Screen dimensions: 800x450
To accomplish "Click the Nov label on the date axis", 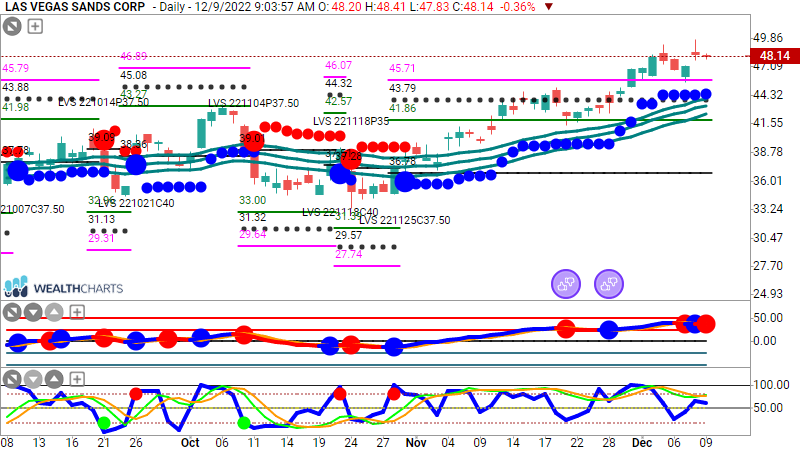I will (x=416, y=442).
